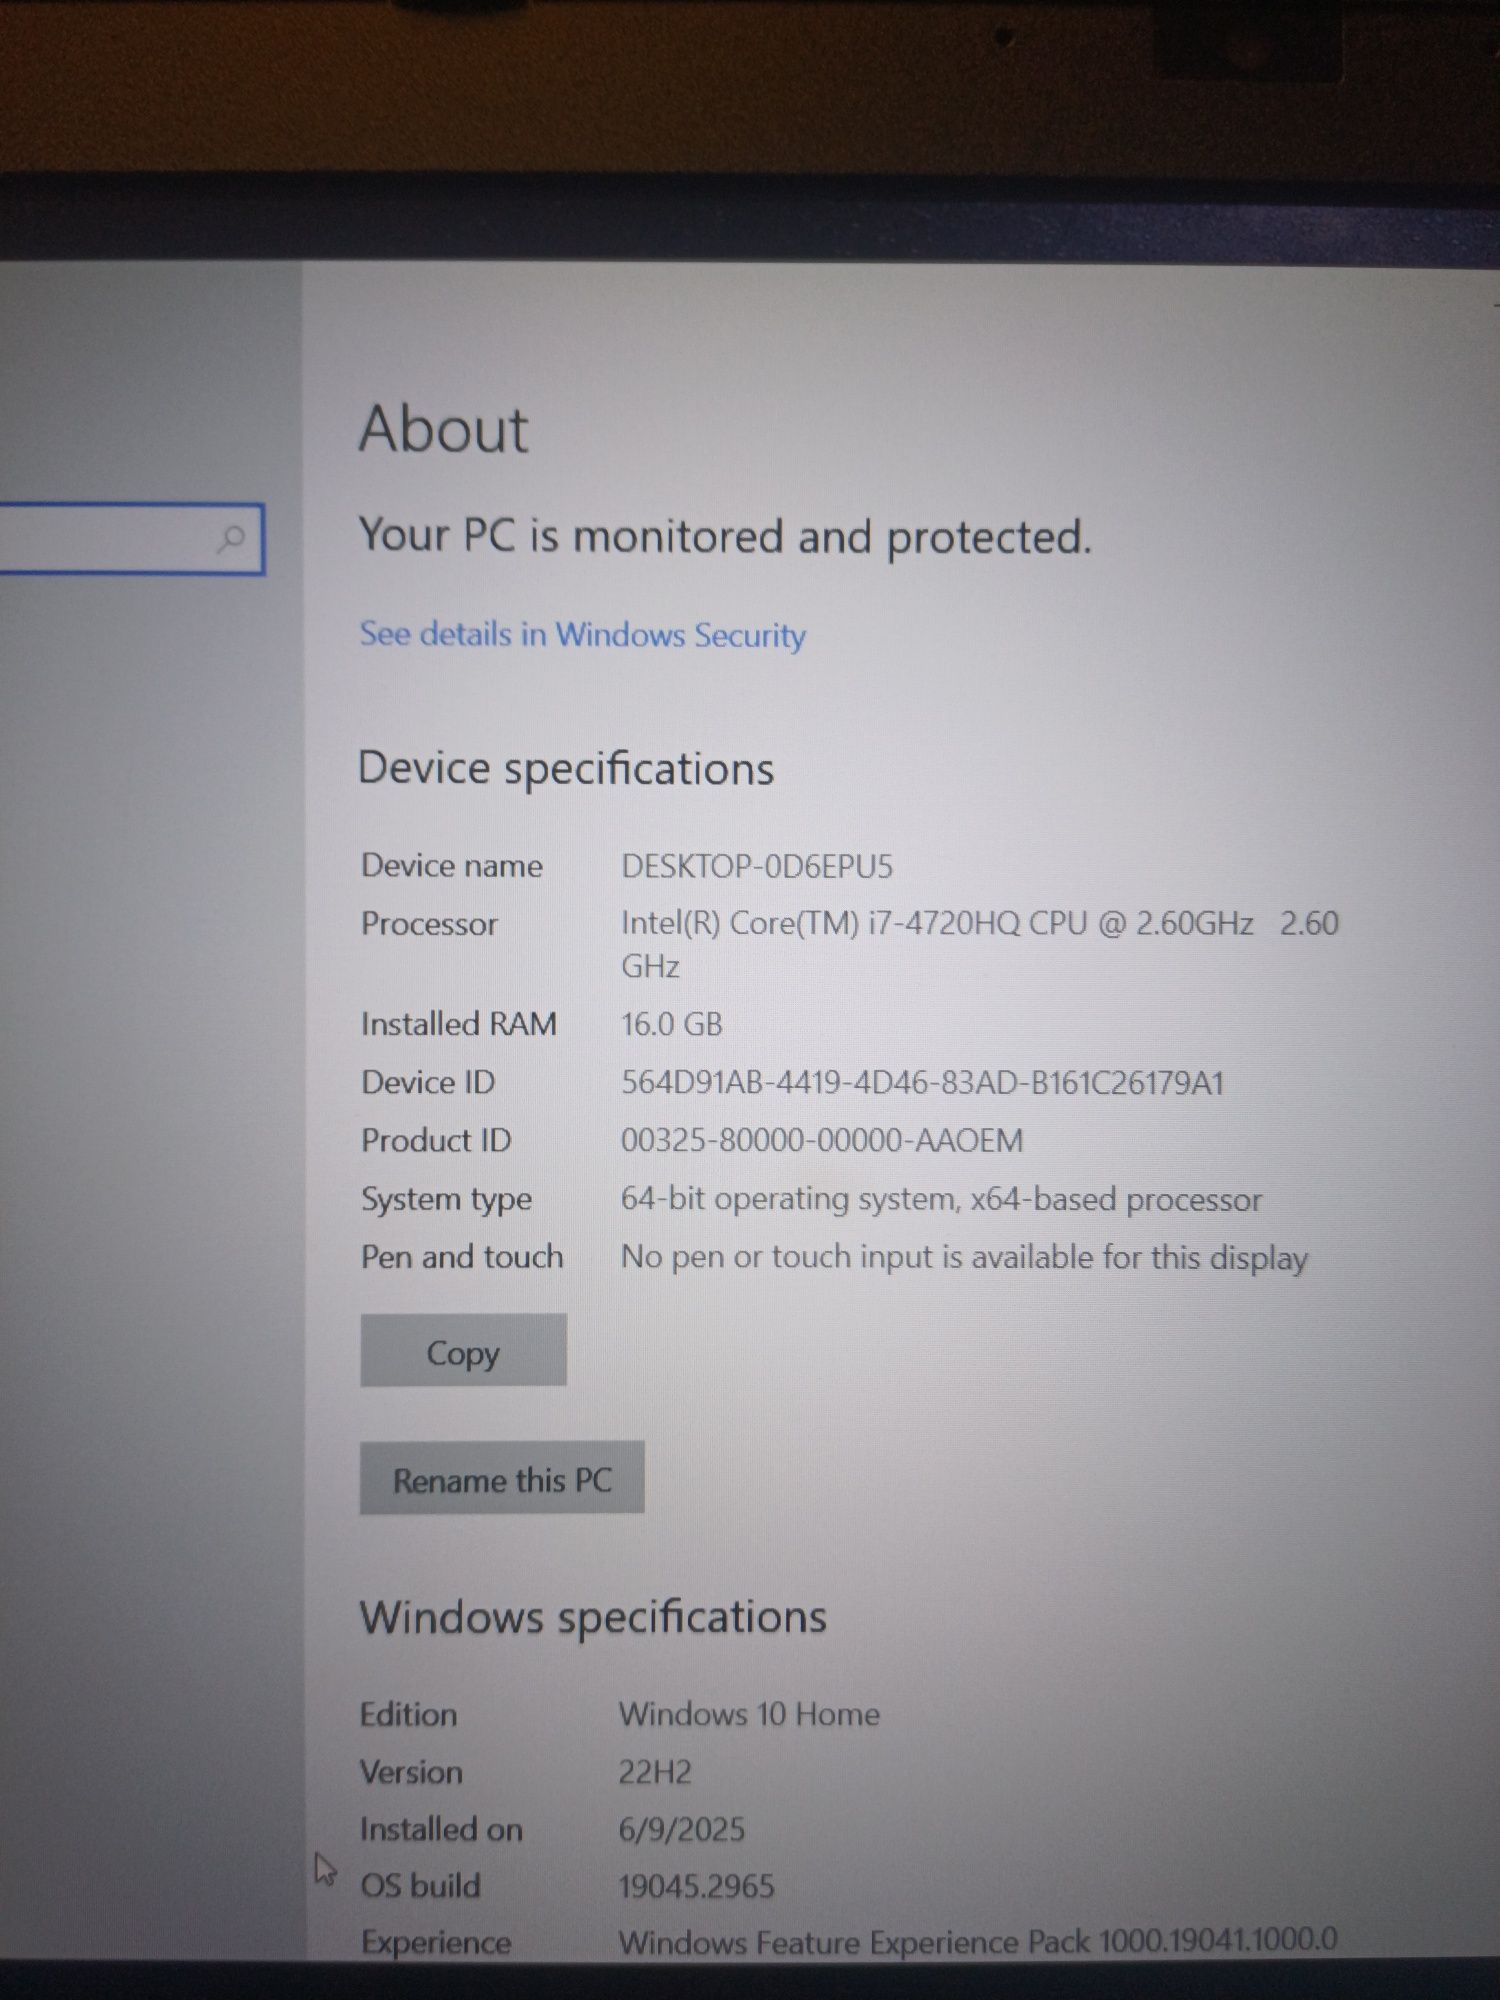Select the Windows Feature Experience Pack text
This screenshot has height=2000, width=1500.
pyautogui.click(x=977, y=1941)
